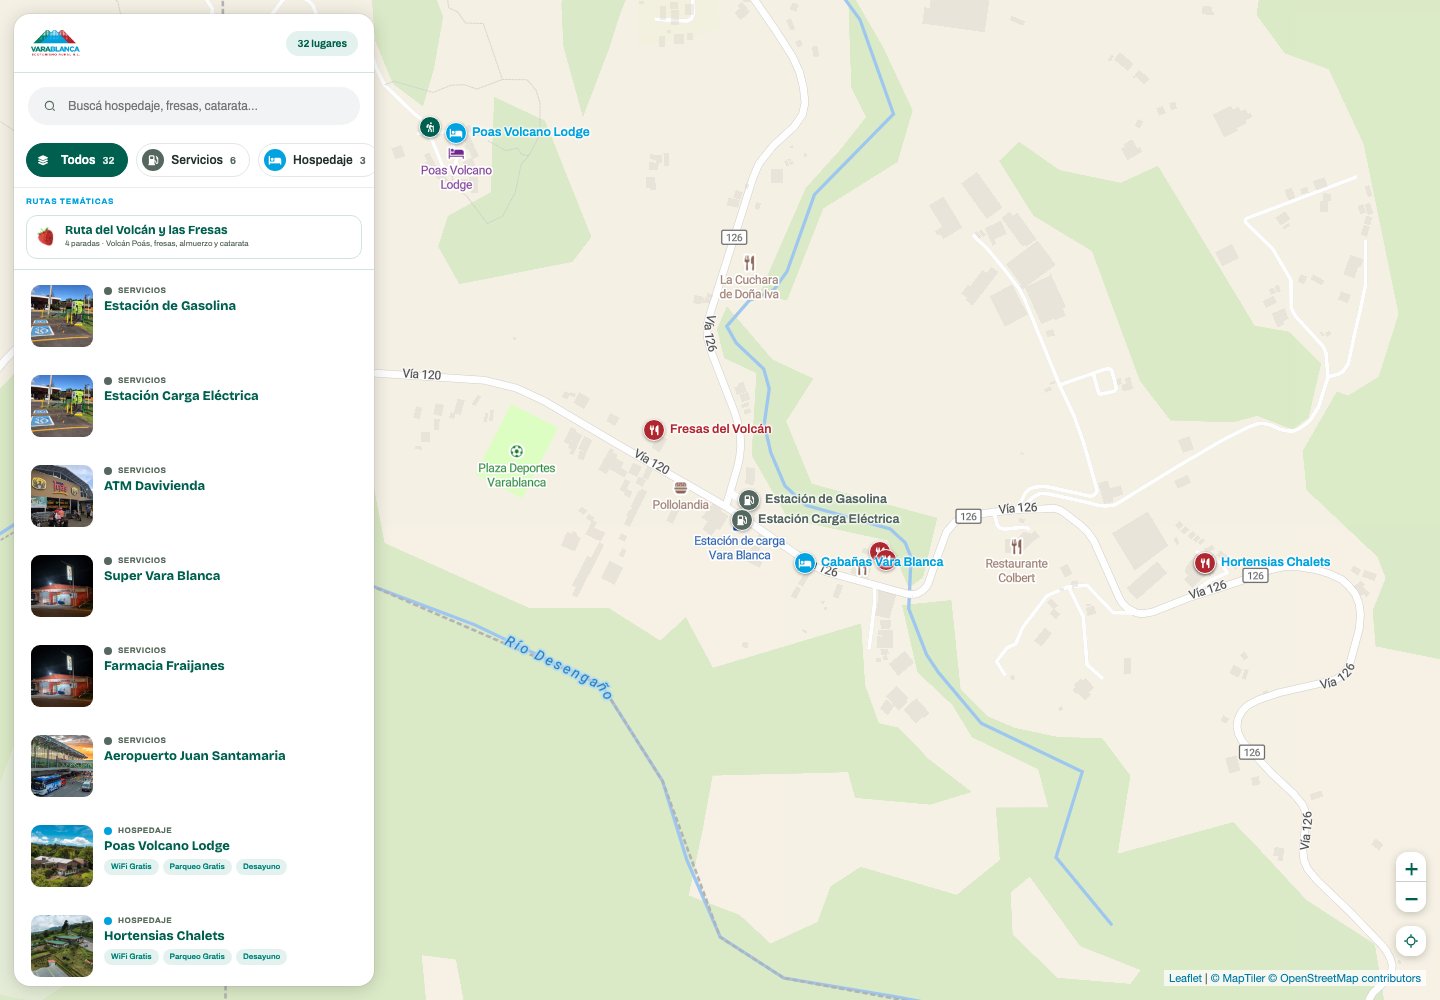Click the Cabañas Vara Blanca map label
The image size is (1440, 1000).
(882, 562)
